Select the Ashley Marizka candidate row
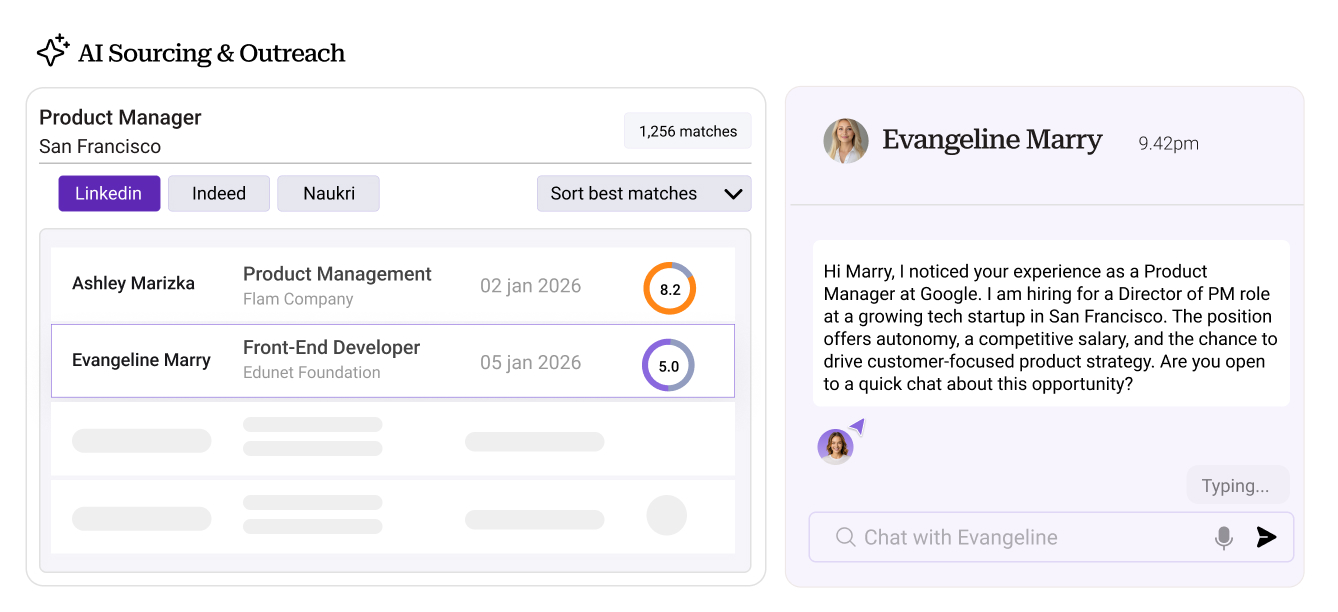The height and width of the screenshot is (612, 1338). pyautogui.click(x=393, y=285)
